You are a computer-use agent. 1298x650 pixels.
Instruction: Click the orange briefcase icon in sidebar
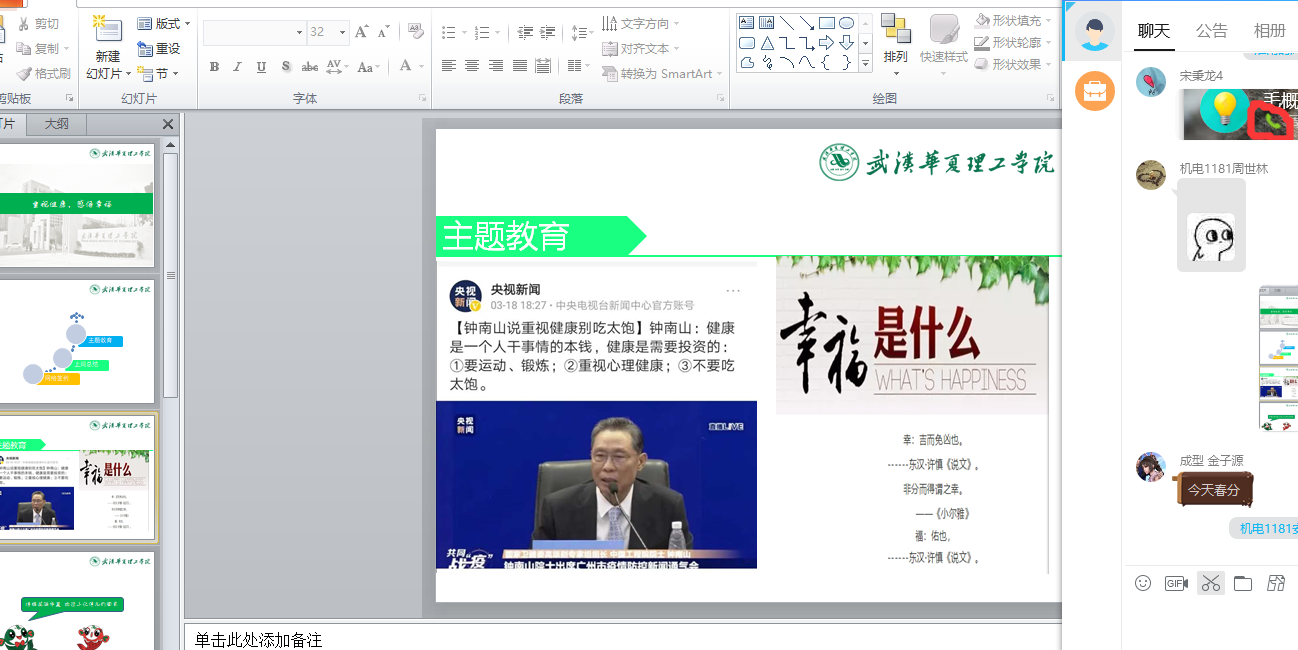(1095, 92)
